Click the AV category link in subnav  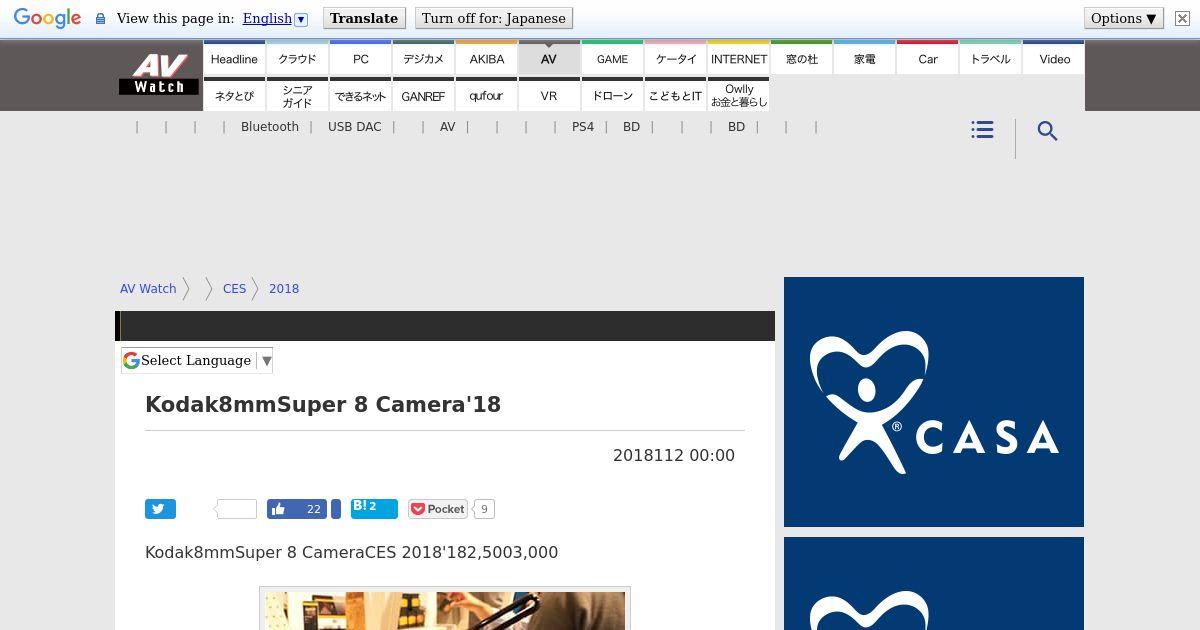pos(447,127)
